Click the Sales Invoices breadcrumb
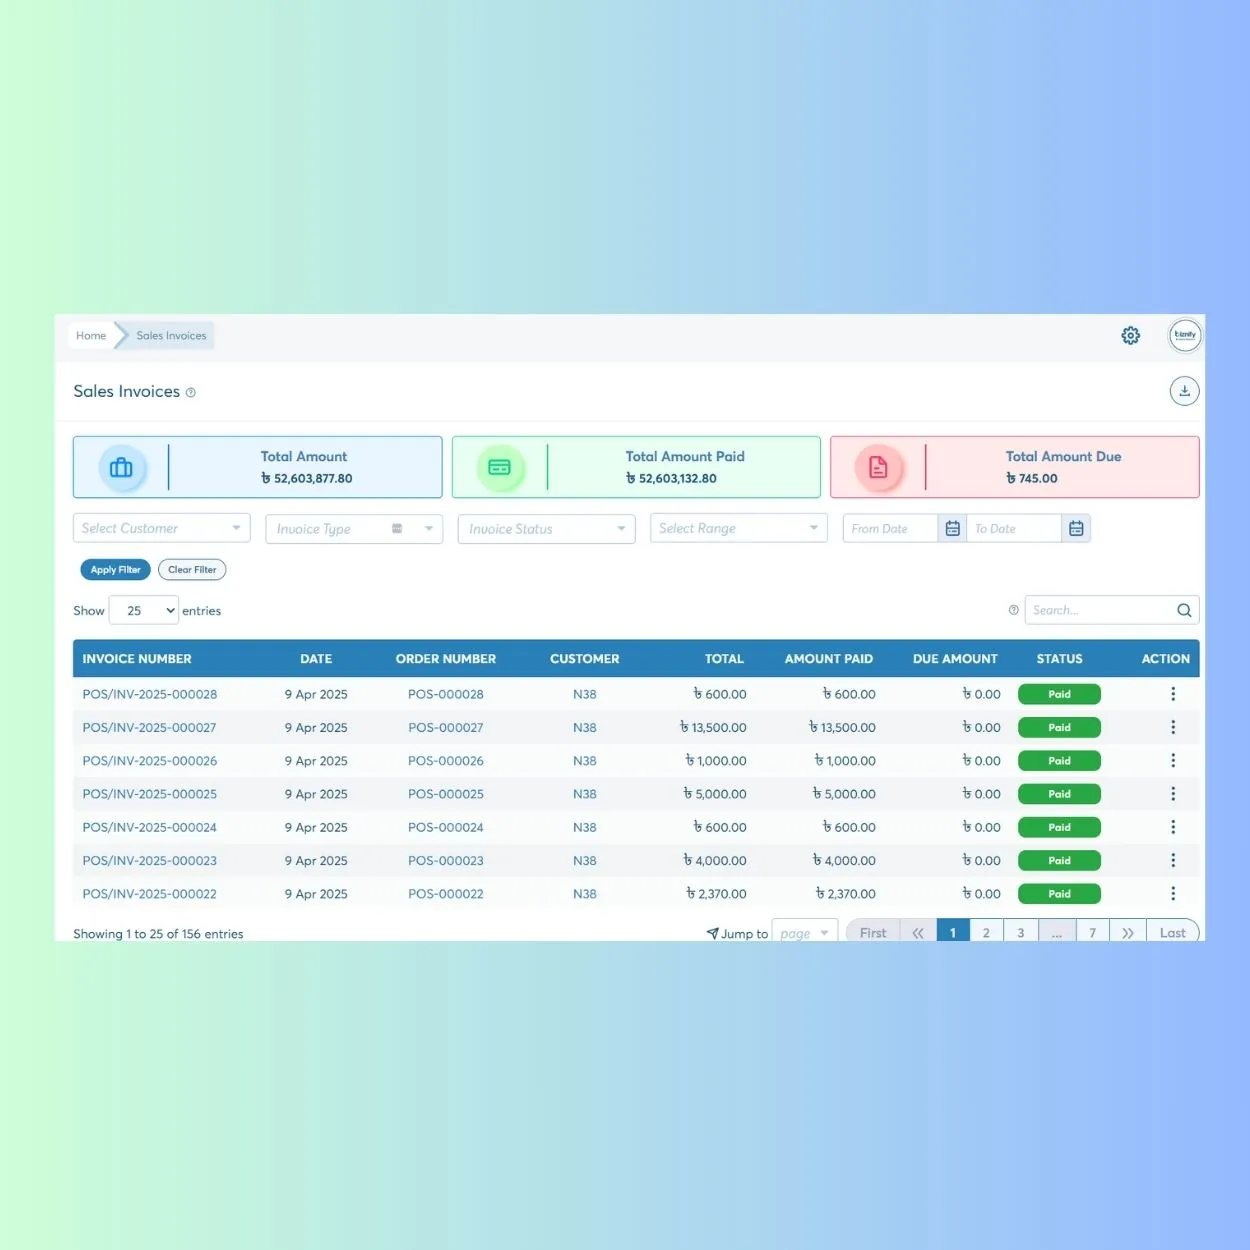 [x=170, y=335]
